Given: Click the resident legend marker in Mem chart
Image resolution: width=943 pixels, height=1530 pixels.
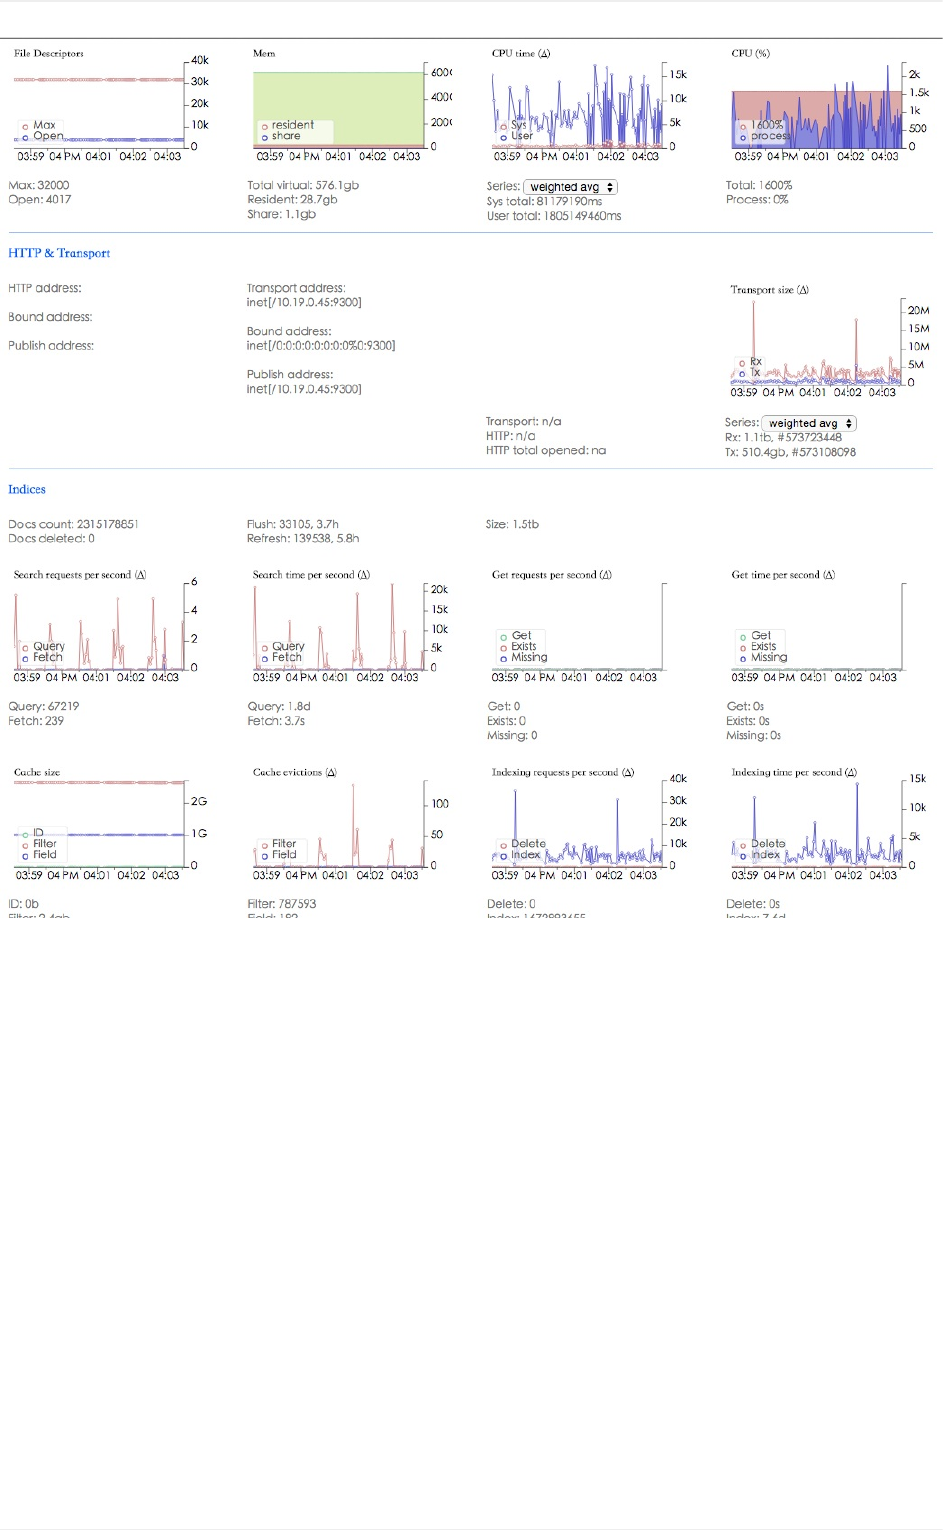Looking at the screenshot, I should 264,126.
